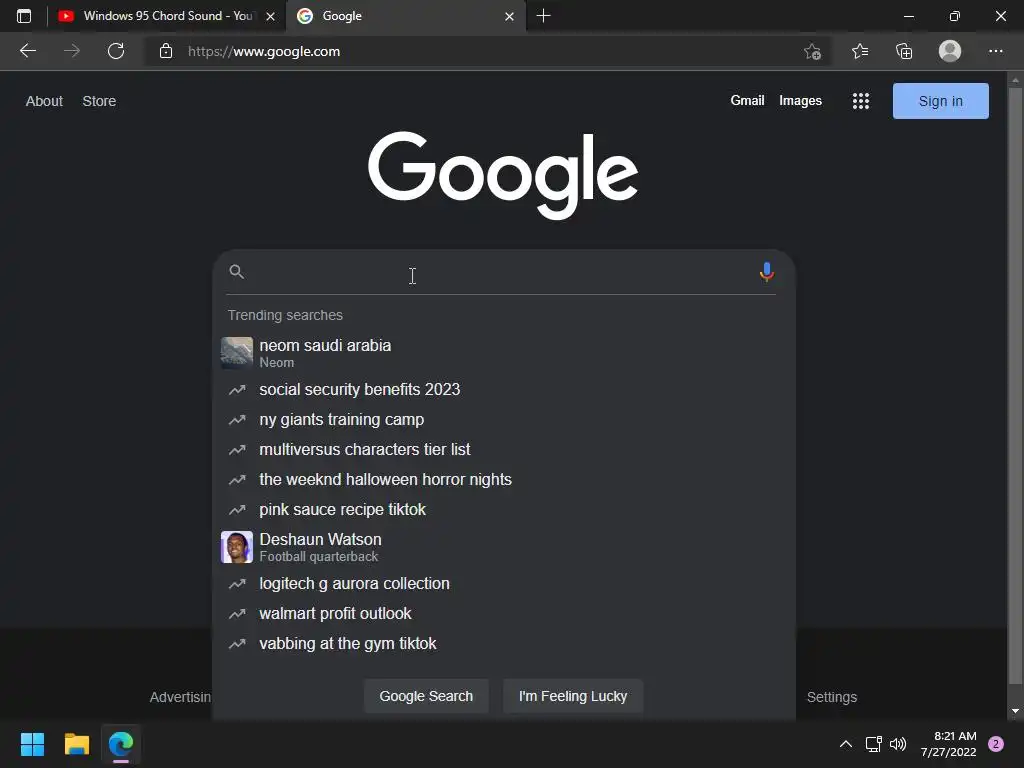Open the volume tray icon

click(899, 744)
